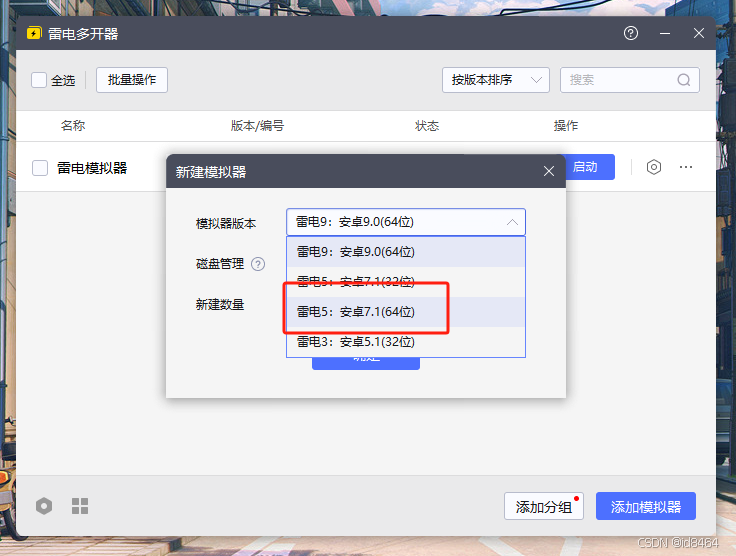Click the 批量操作 button
This screenshot has height=556, width=736.
pos(132,80)
